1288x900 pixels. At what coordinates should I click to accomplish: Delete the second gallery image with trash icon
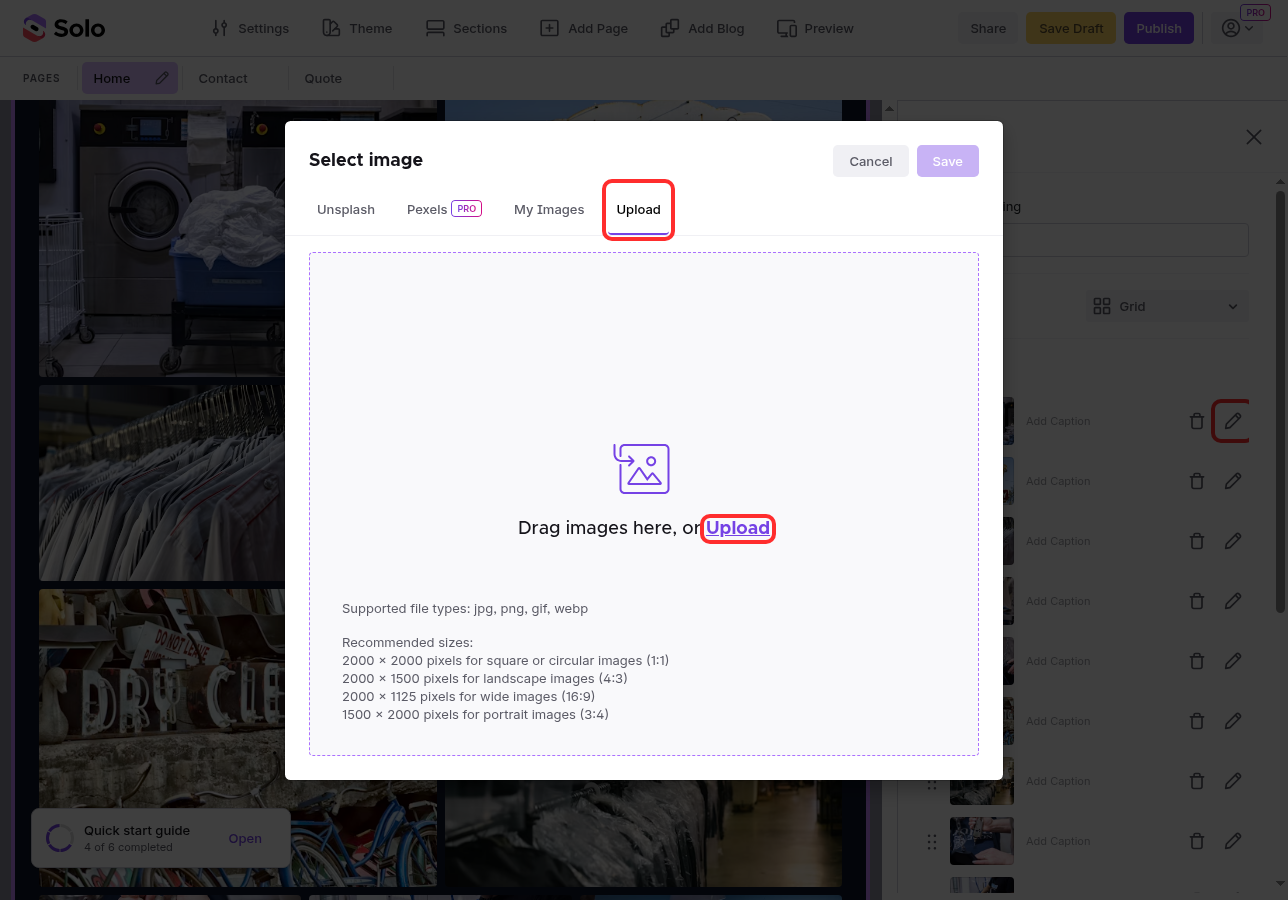[1197, 481]
